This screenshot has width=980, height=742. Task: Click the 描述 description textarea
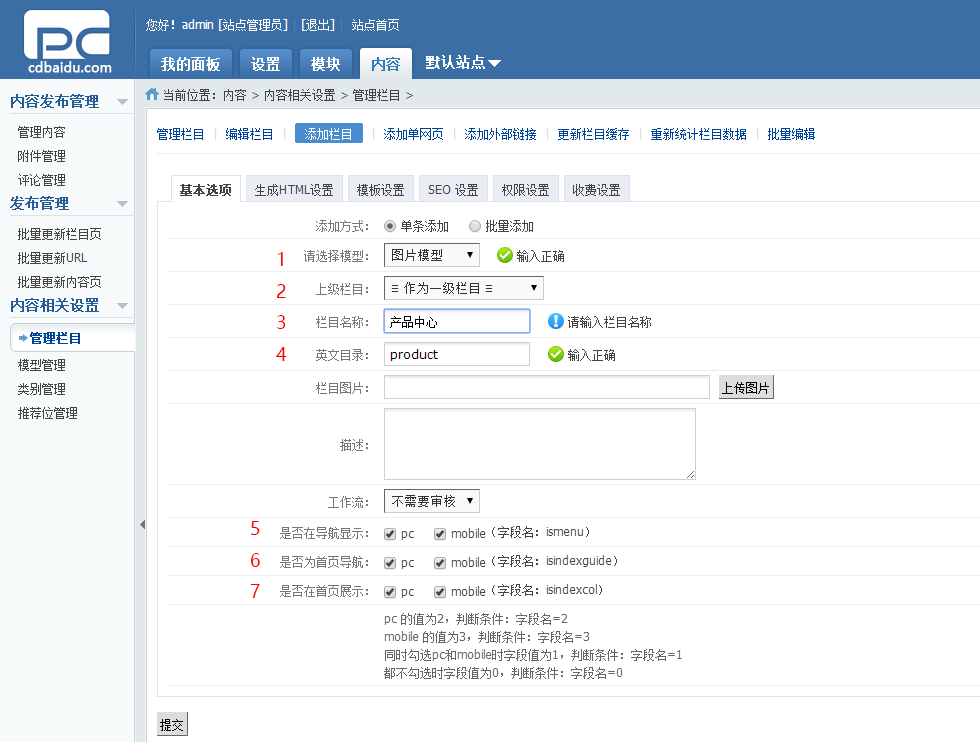coord(540,444)
